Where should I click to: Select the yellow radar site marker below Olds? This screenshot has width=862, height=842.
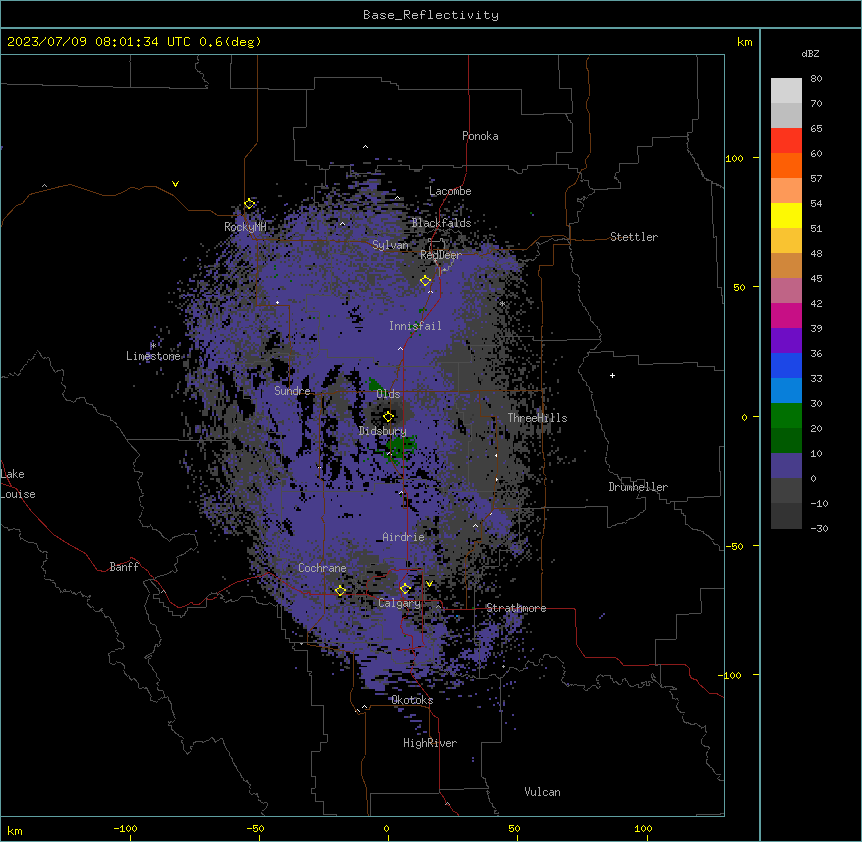tap(389, 417)
